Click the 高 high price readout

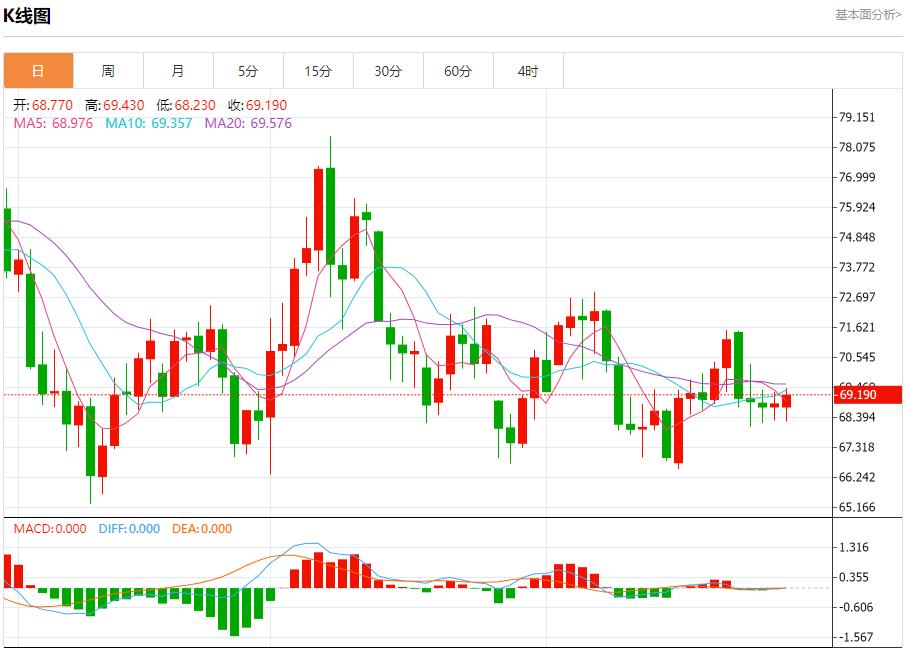115,105
